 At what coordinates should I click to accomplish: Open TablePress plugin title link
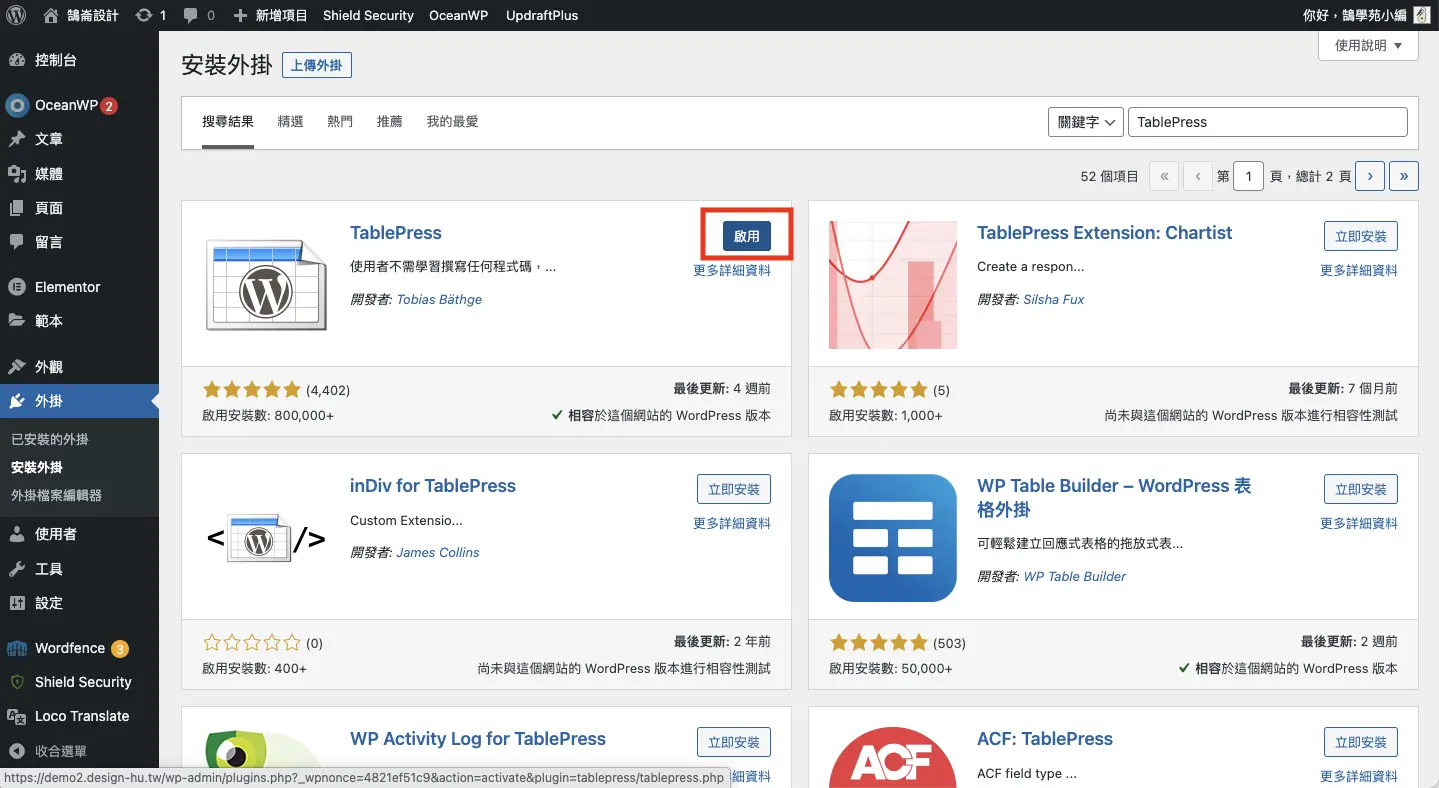pyautogui.click(x=396, y=233)
